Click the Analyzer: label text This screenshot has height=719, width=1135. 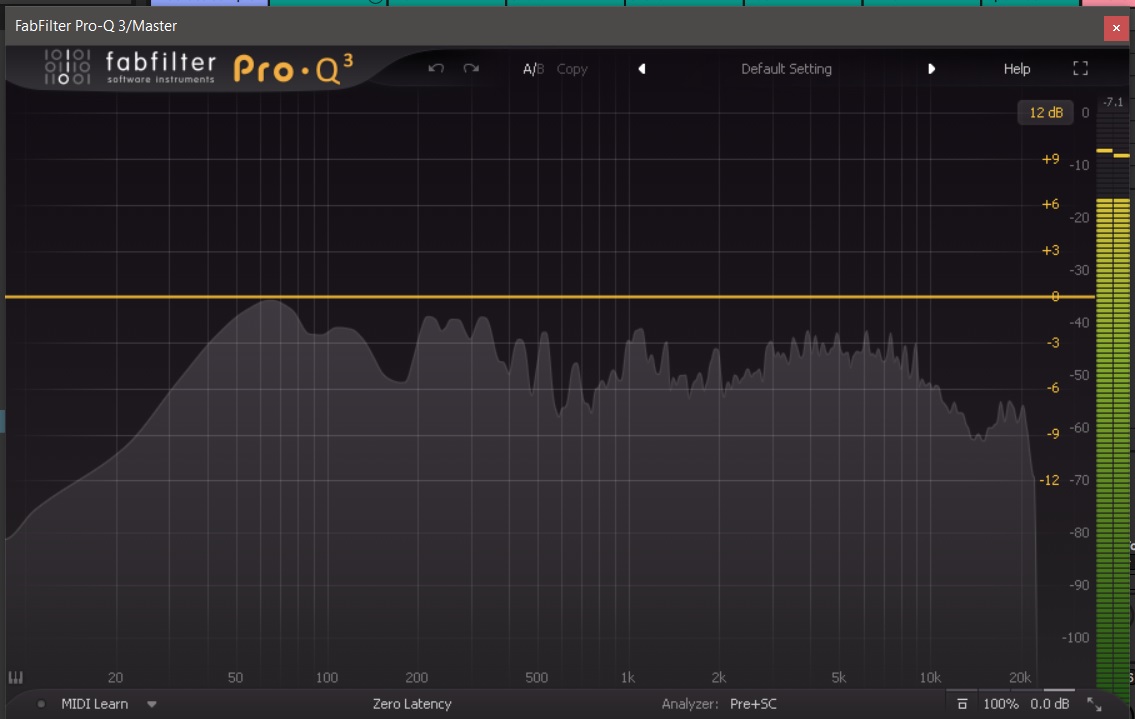click(x=690, y=704)
